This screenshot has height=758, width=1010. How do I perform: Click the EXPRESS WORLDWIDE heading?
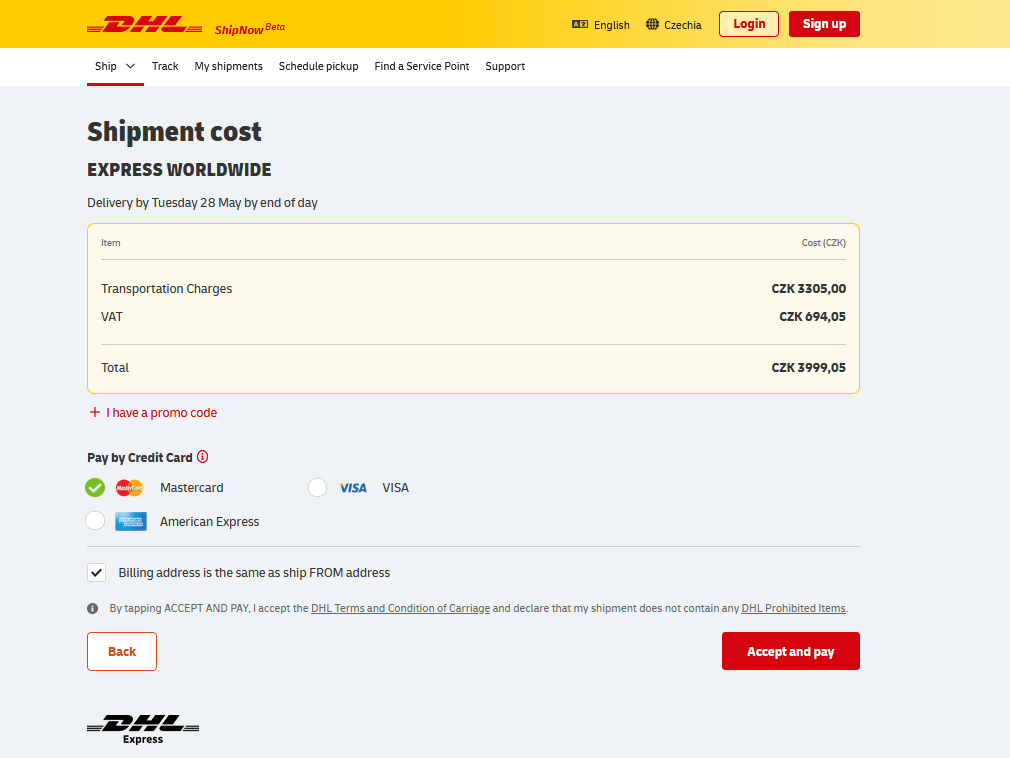(x=179, y=170)
